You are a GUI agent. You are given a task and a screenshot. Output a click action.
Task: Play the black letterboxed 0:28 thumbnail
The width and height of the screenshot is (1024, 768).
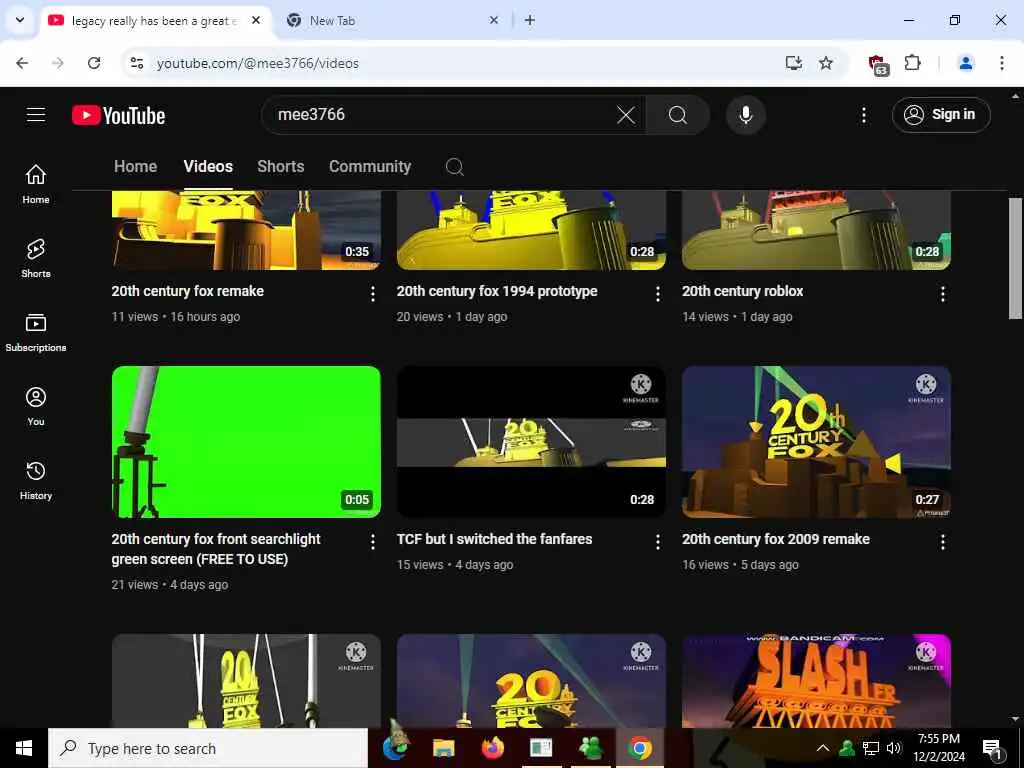[531, 441]
